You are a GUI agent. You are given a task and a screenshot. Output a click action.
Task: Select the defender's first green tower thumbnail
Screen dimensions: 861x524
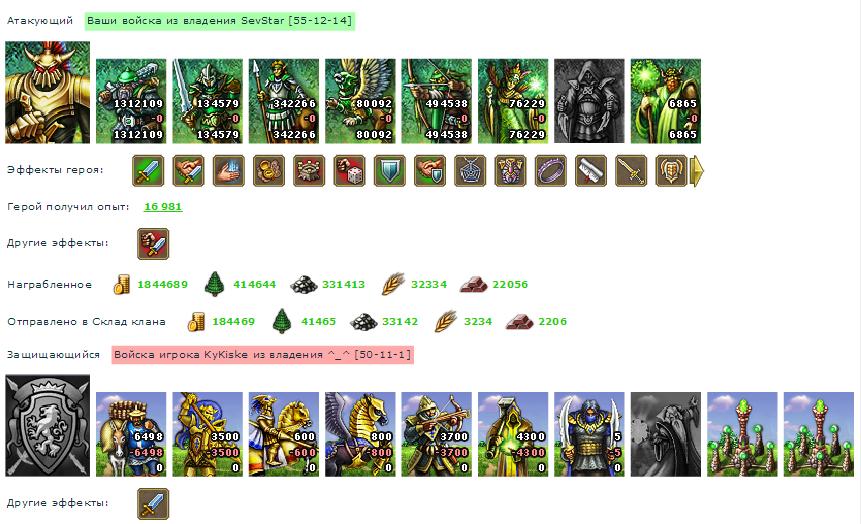click(742, 434)
